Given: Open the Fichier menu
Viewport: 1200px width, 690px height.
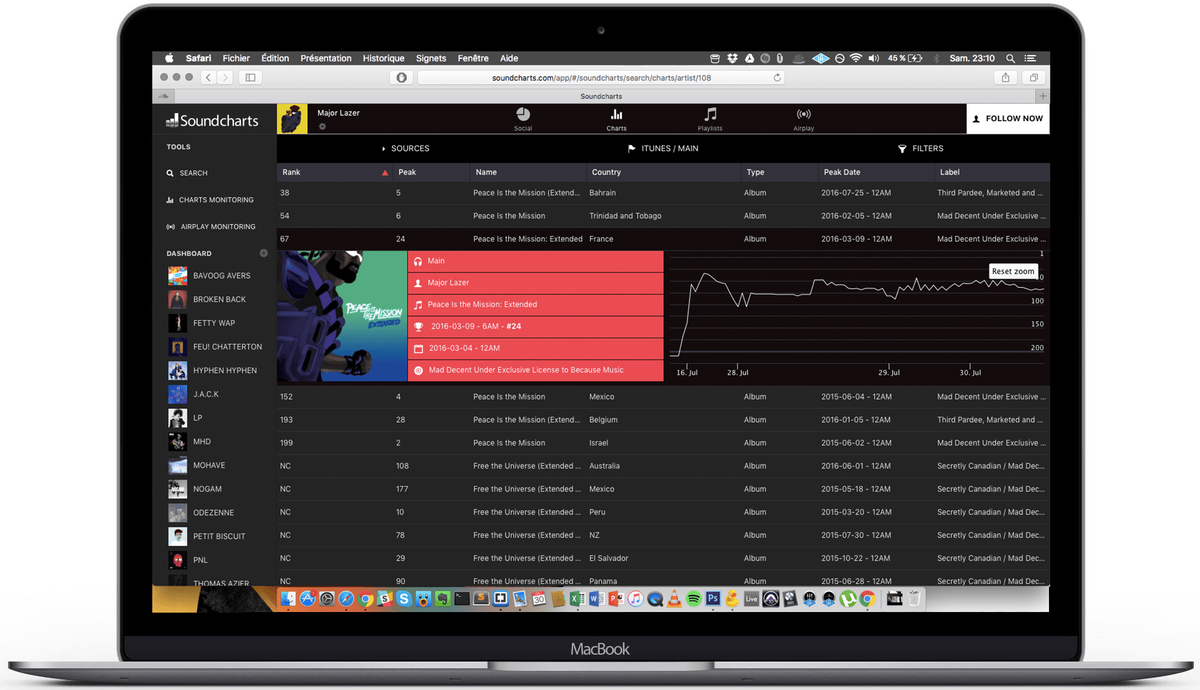Looking at the screenshot, I should click(x=236, y=58).
